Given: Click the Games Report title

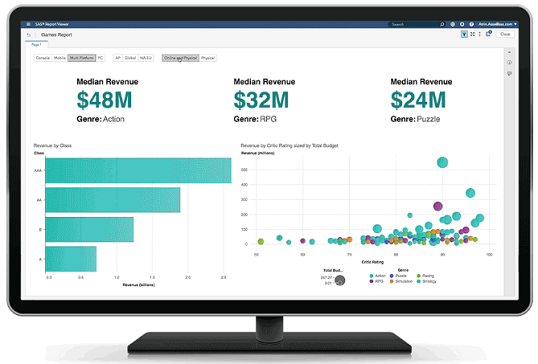Looking at the screenshot, I should tap(57, 35).
